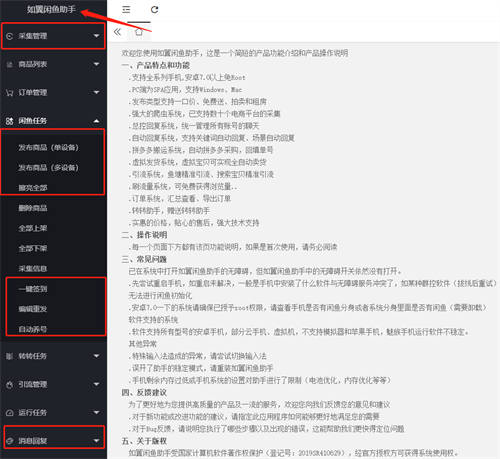Click the 运行任务 sidebar icon
Image resolution: width=500 pixels, height=459 pixels.
pyautogui.click(x=10, y=413)
